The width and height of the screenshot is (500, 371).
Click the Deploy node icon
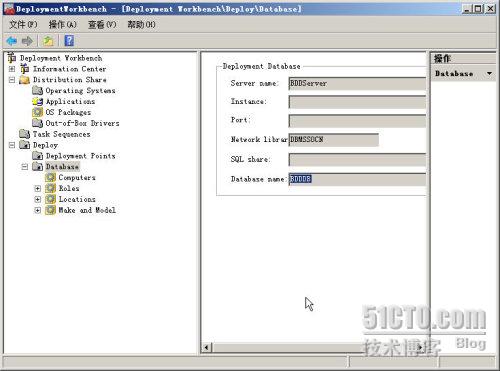[x=25, y=145]
